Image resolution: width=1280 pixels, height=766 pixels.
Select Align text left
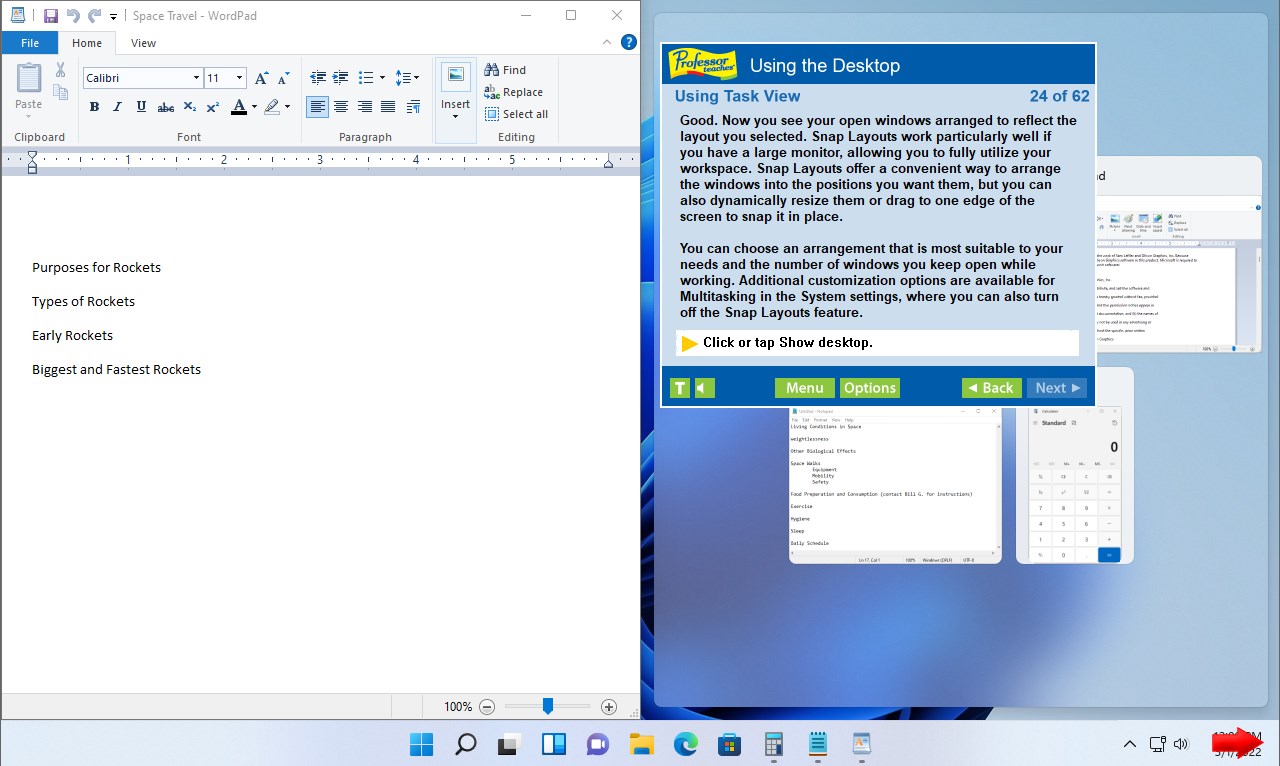317,107
